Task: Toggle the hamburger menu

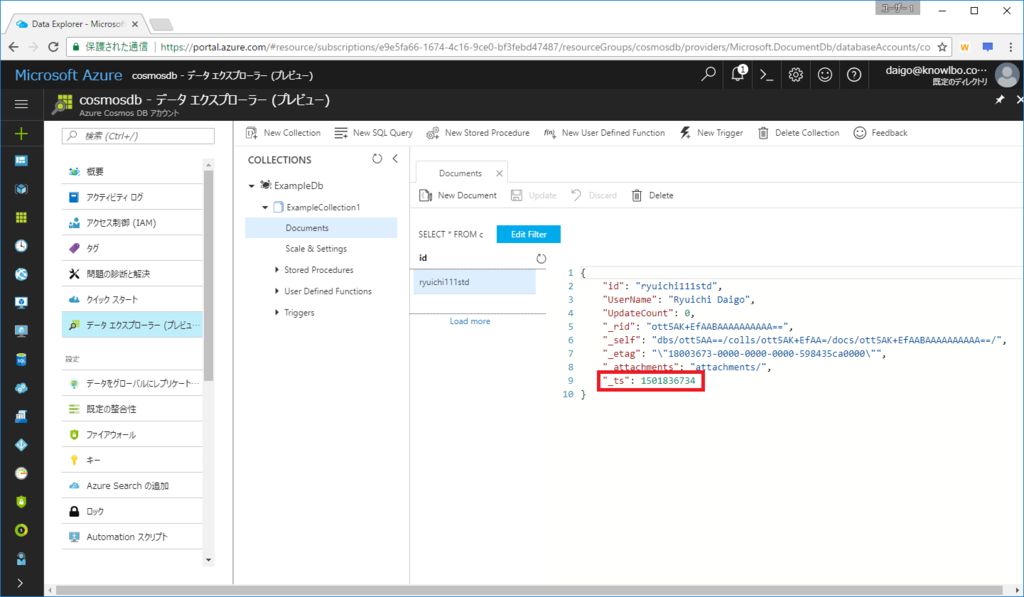Action: (x=22, y=104)
